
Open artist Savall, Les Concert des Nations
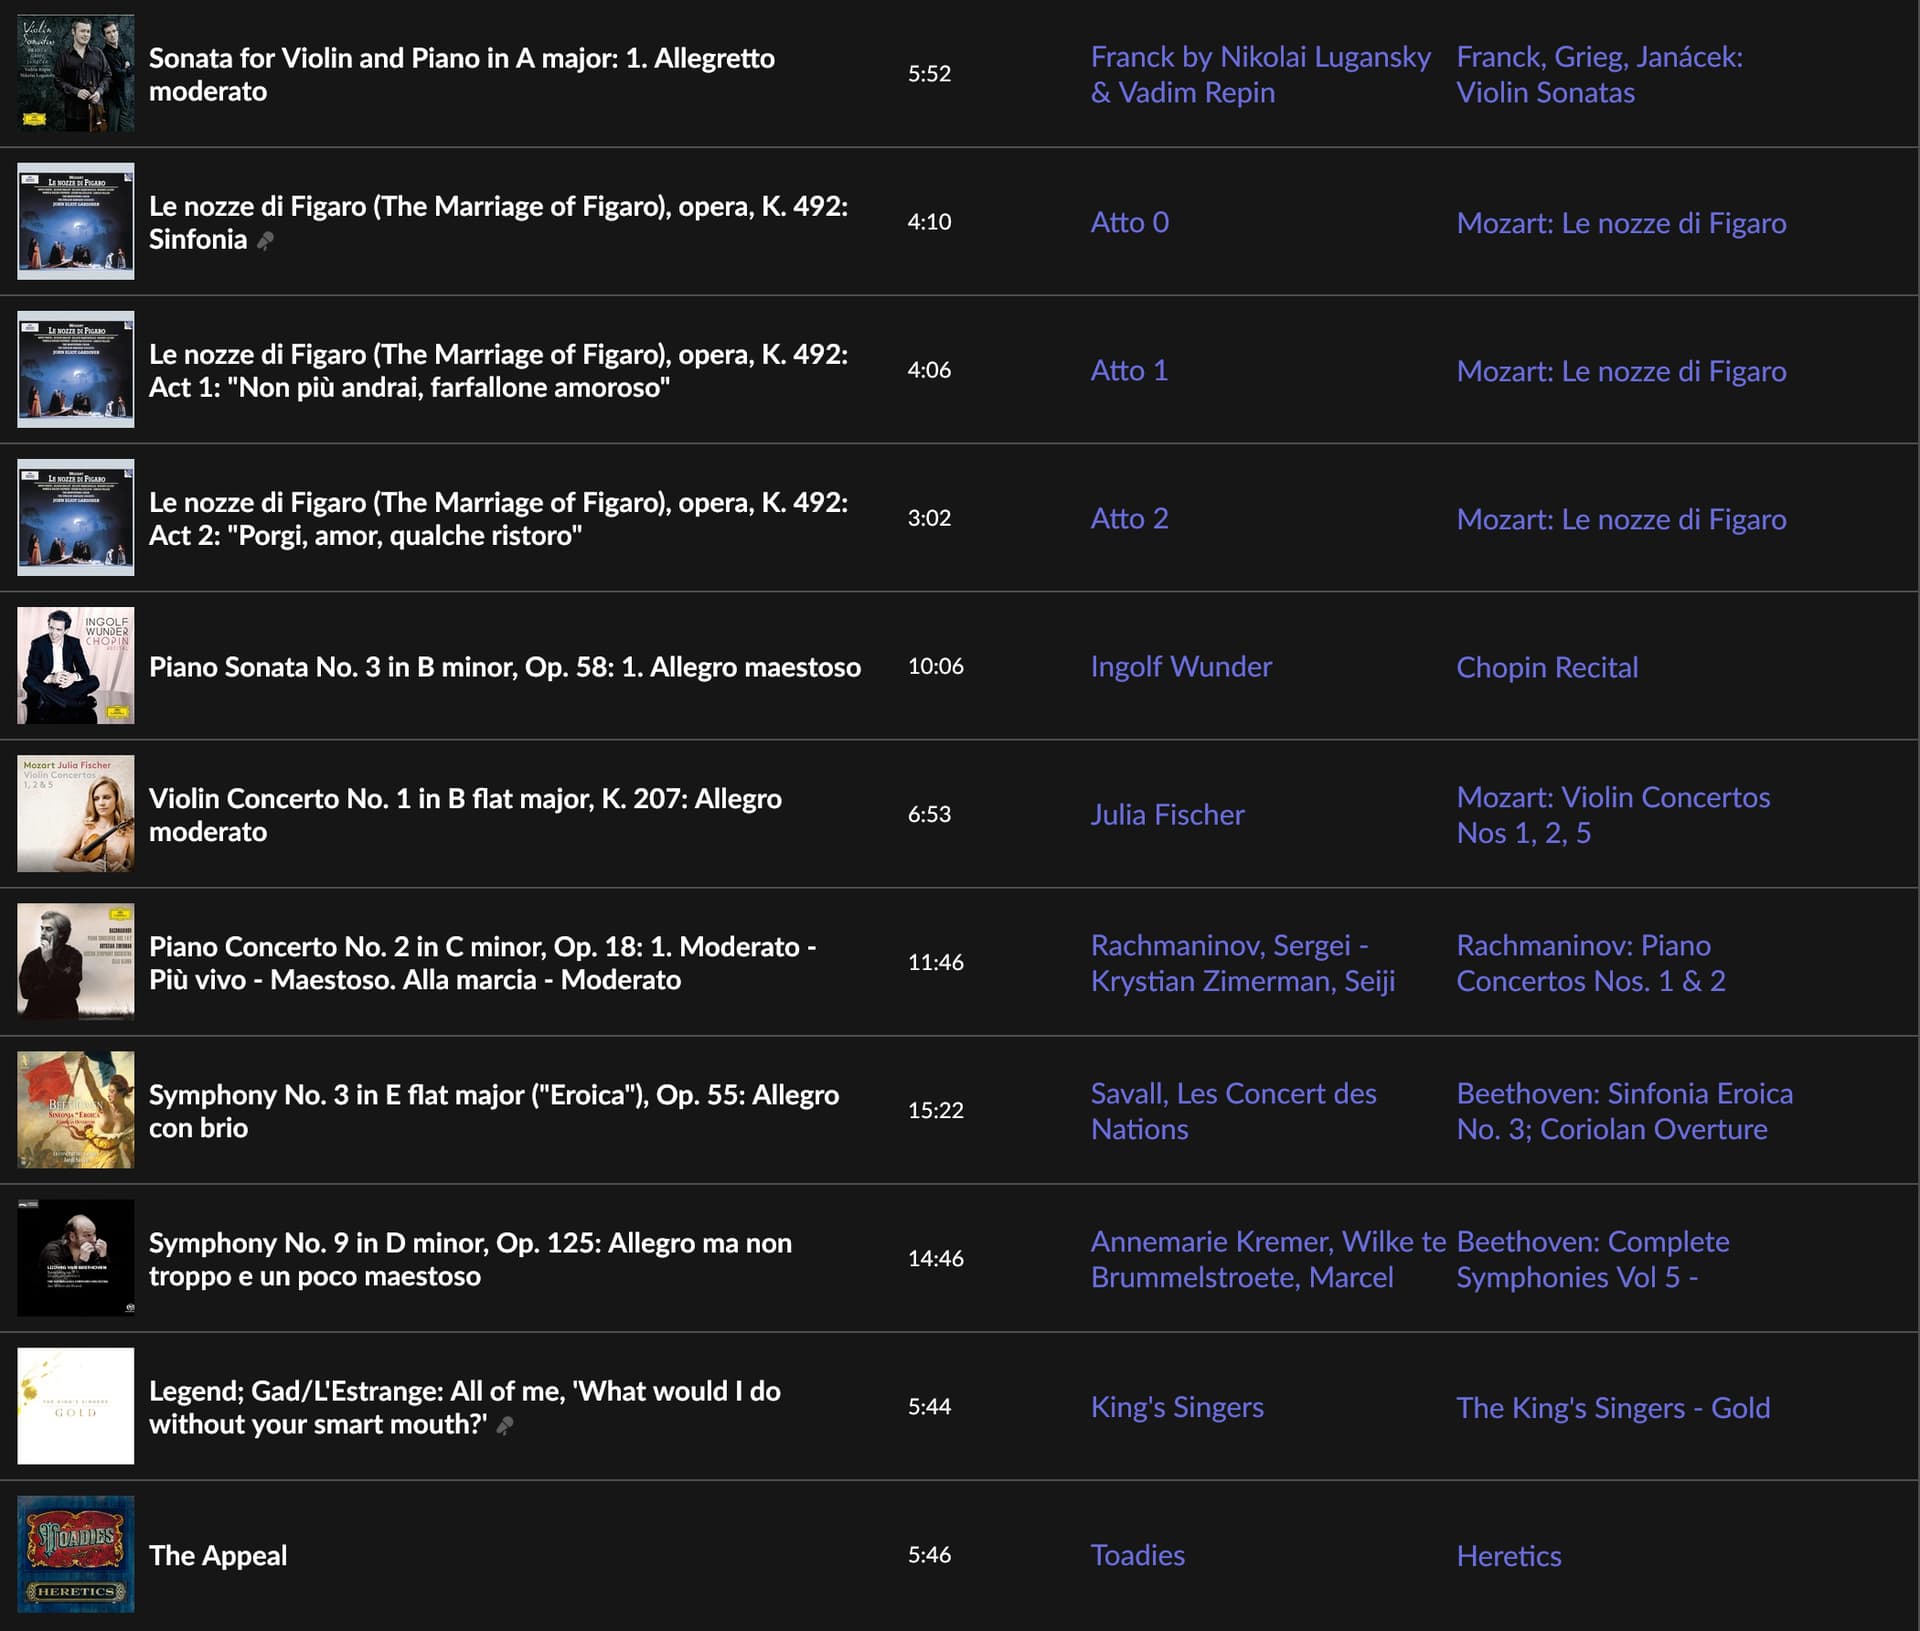[1233, 1110]
